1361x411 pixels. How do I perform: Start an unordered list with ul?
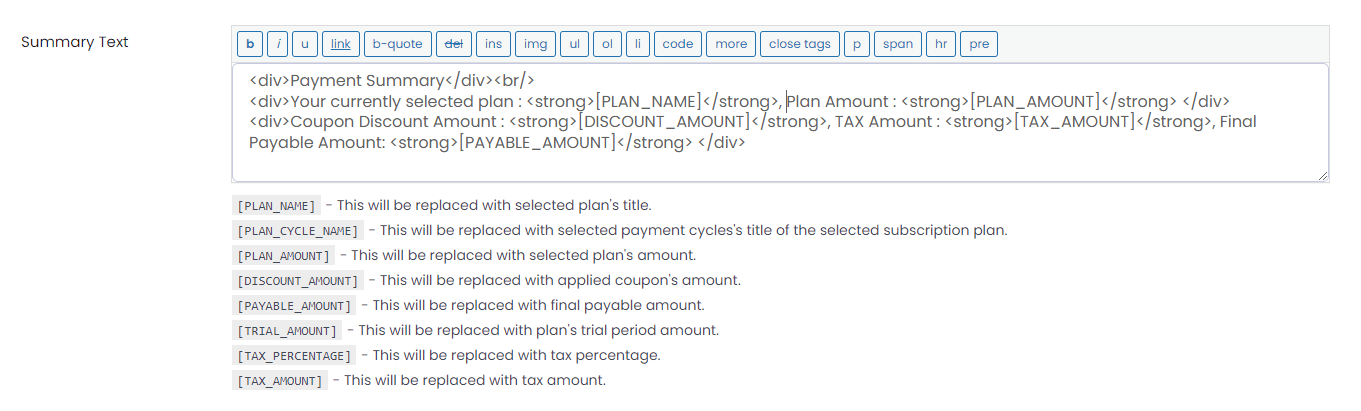pyautogui.click(x=574, y=44)
